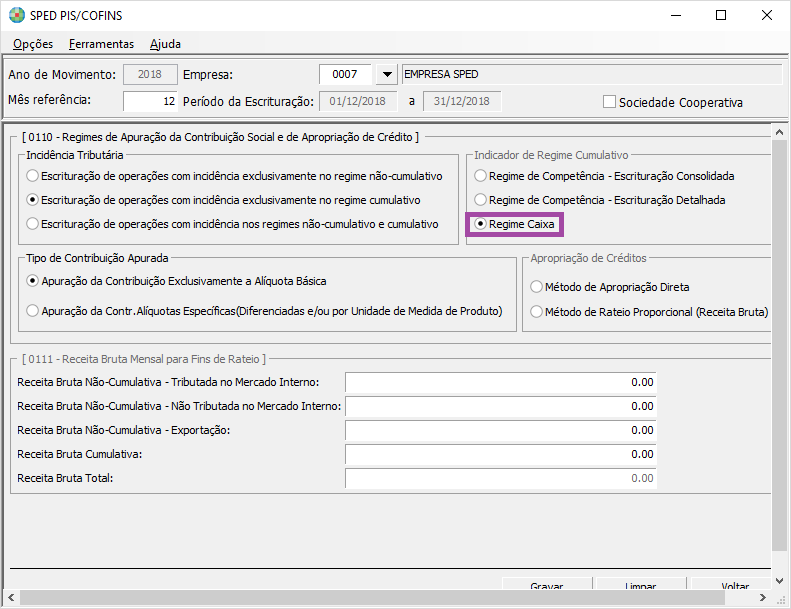Click the Limpar button
The height and width of the screenshot is (609, 791).
641,585
